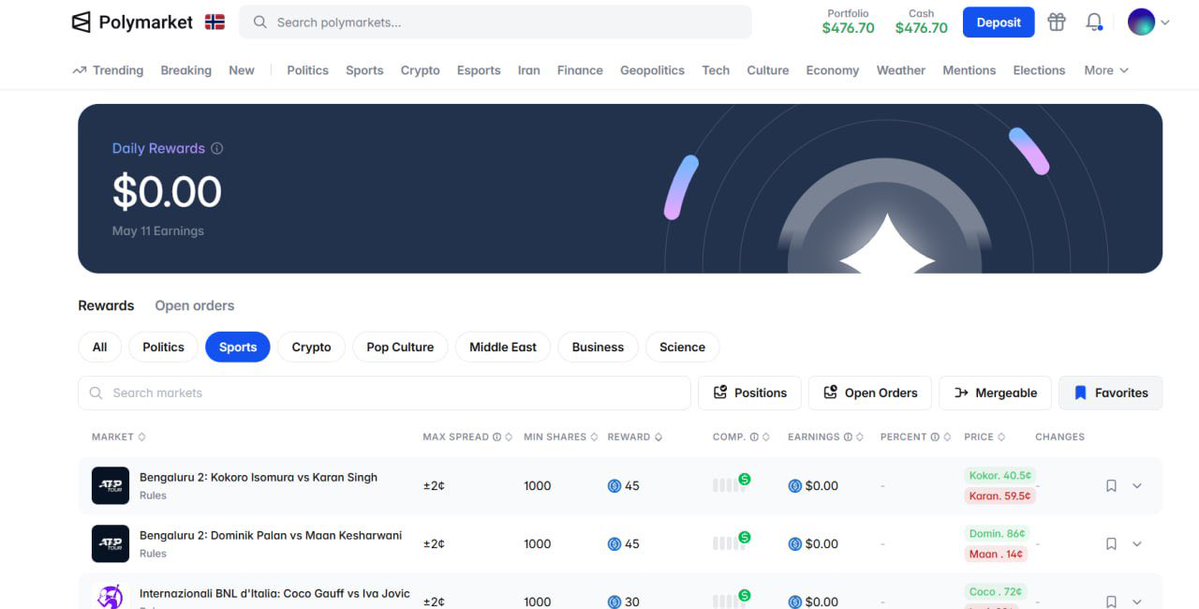Sort by the MIN SHARES column
Image resolution: width=1199 pixels, height=609 pixels.
[561, 437]
